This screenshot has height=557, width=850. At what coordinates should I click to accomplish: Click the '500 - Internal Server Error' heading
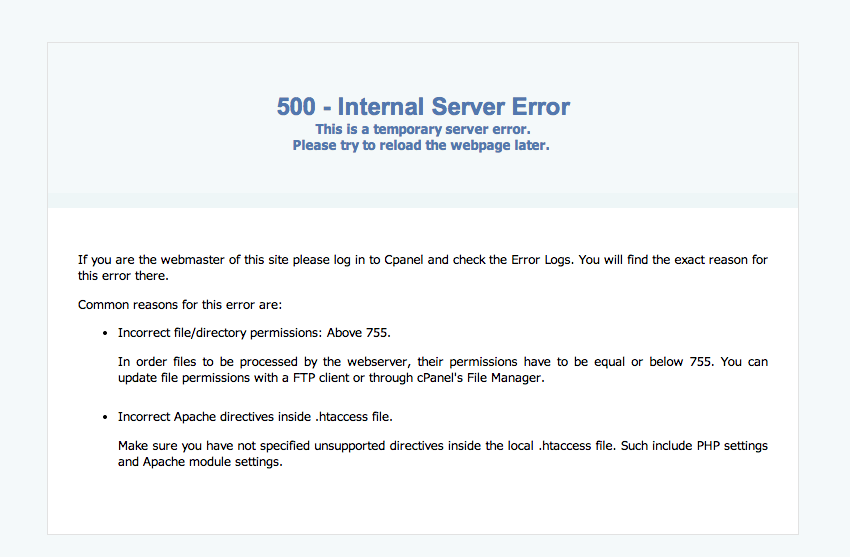pos(423,106)
